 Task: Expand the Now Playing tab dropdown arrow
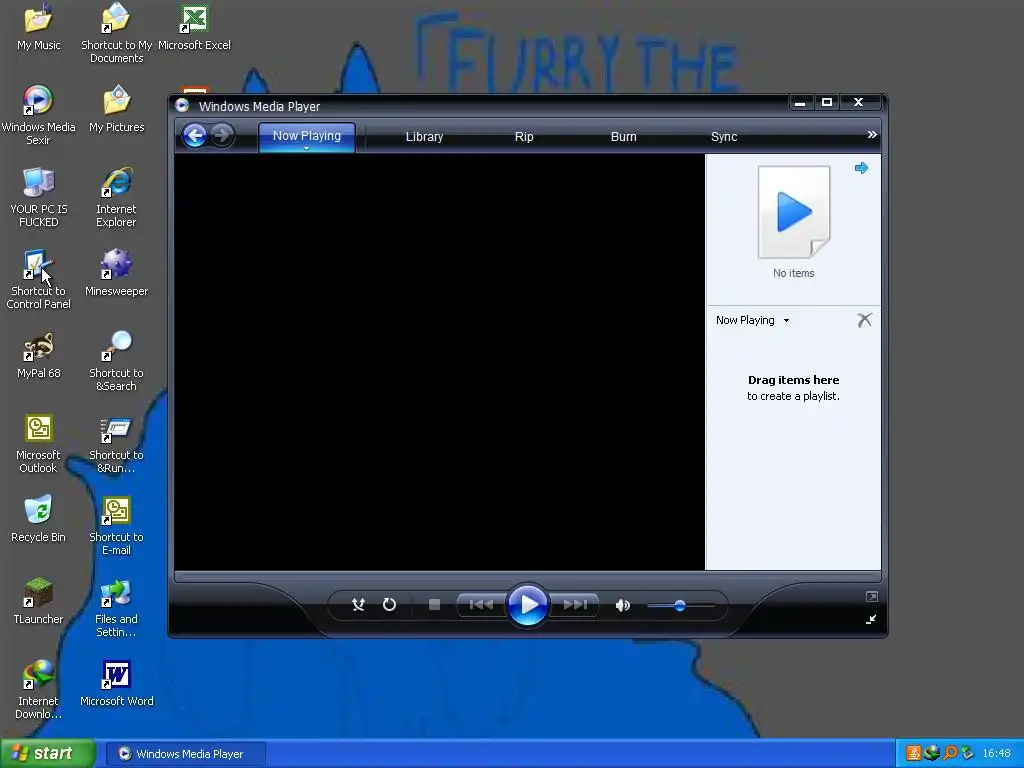(306, 149)
